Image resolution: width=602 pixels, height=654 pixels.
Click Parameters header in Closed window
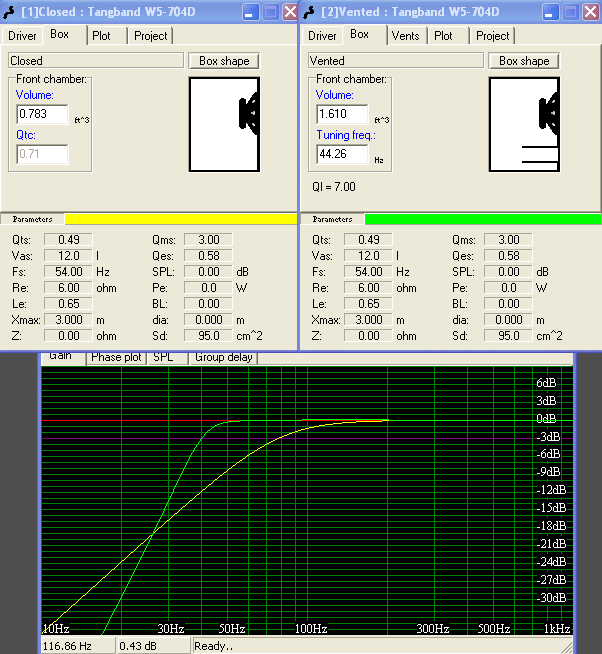tap(32, 219)
